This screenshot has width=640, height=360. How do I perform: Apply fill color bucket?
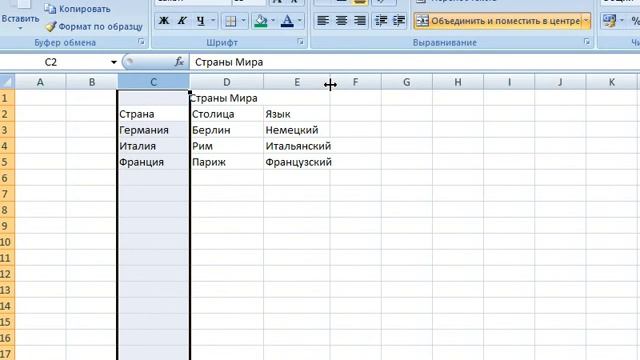coord(260,21)
